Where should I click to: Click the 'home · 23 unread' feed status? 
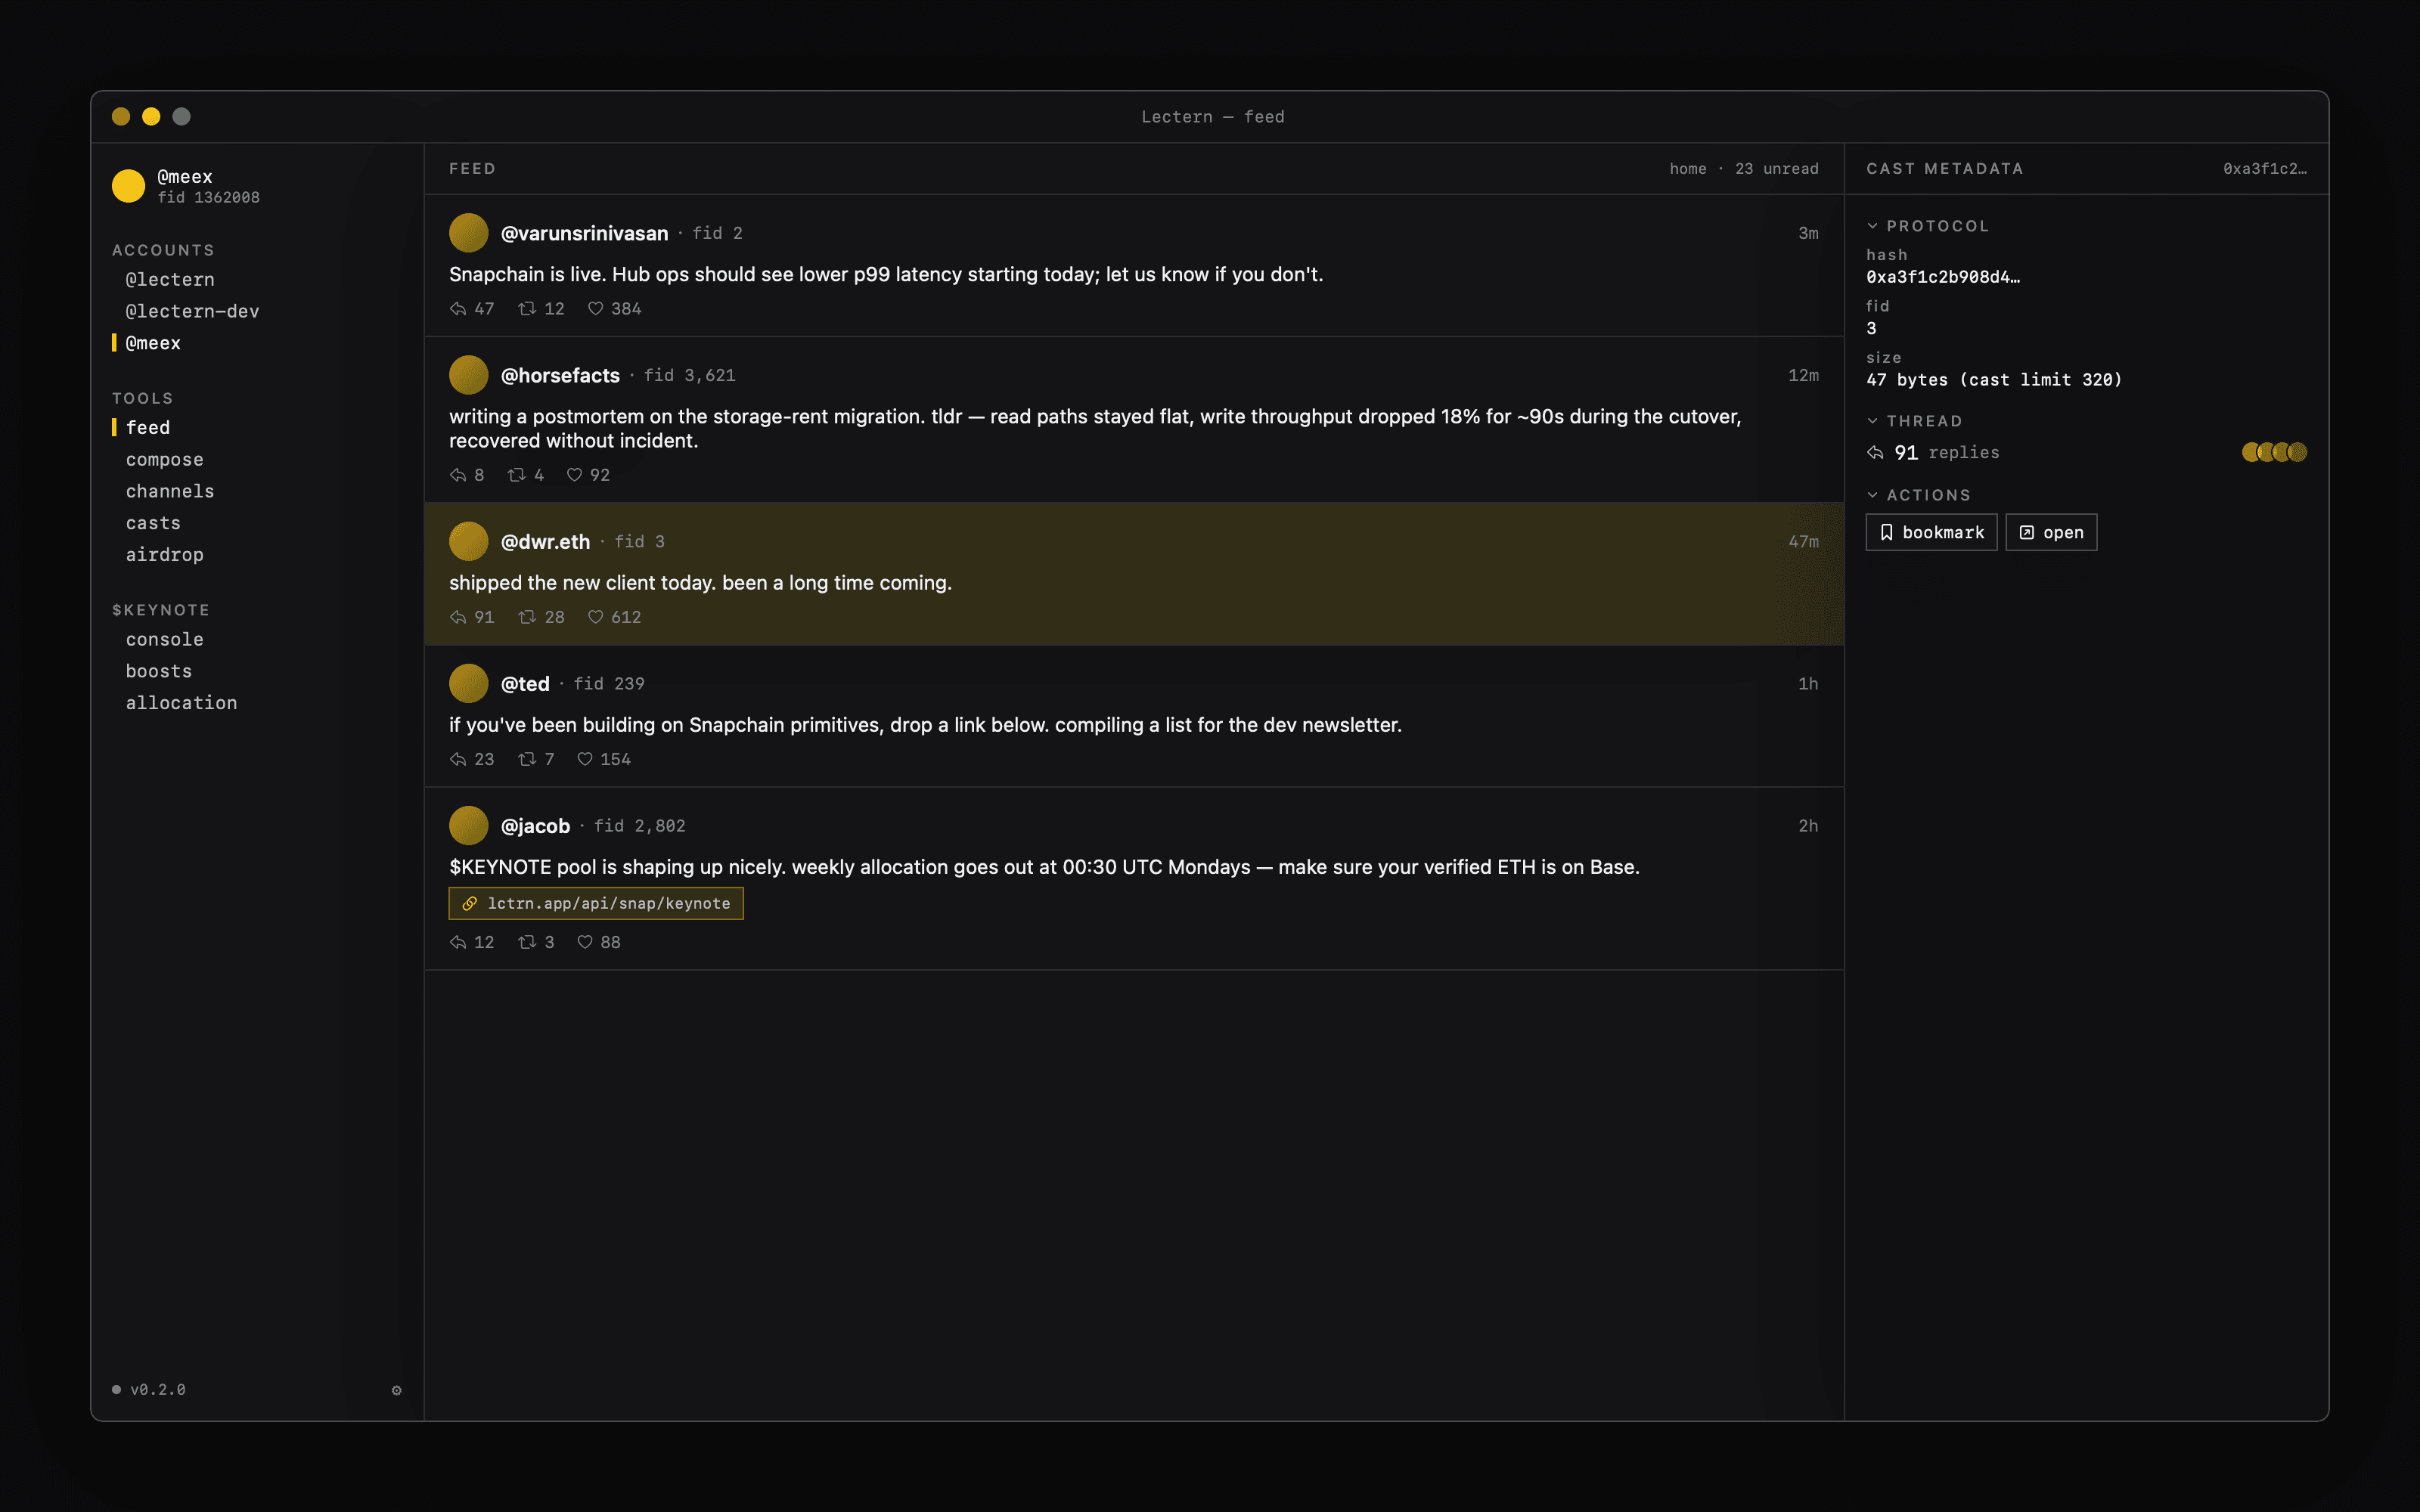pyautogui.click(x=1744, y=169)
